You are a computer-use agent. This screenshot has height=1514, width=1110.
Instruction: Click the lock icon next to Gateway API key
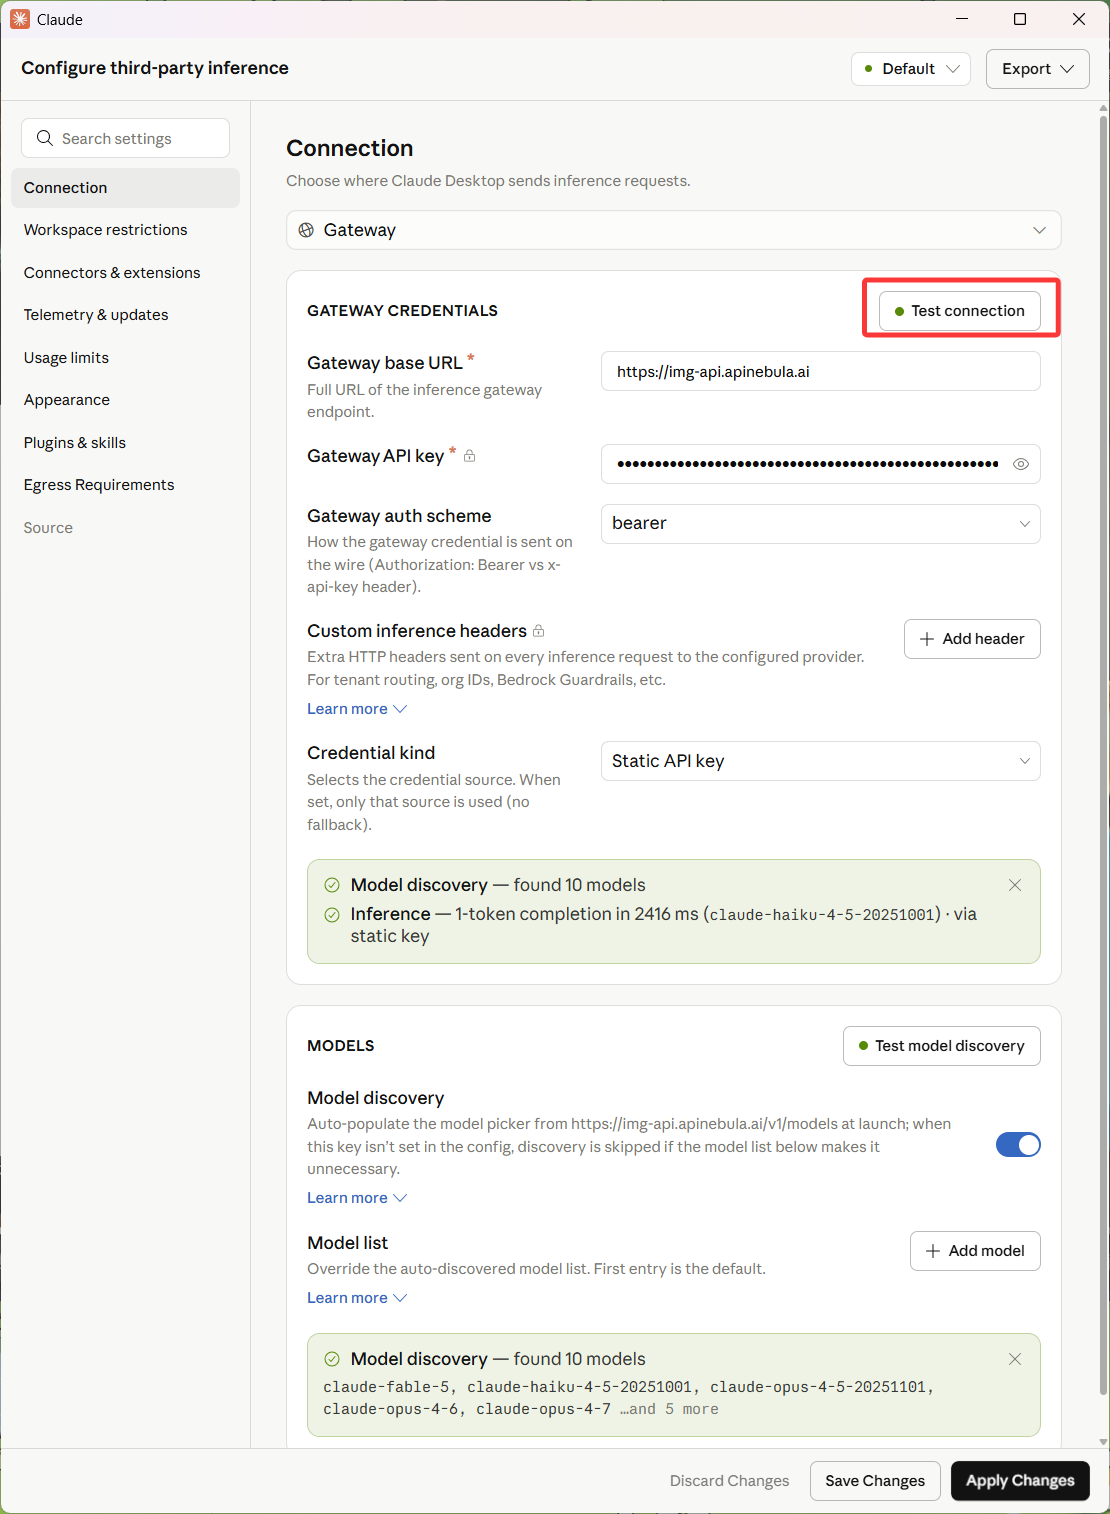[470, 456]
